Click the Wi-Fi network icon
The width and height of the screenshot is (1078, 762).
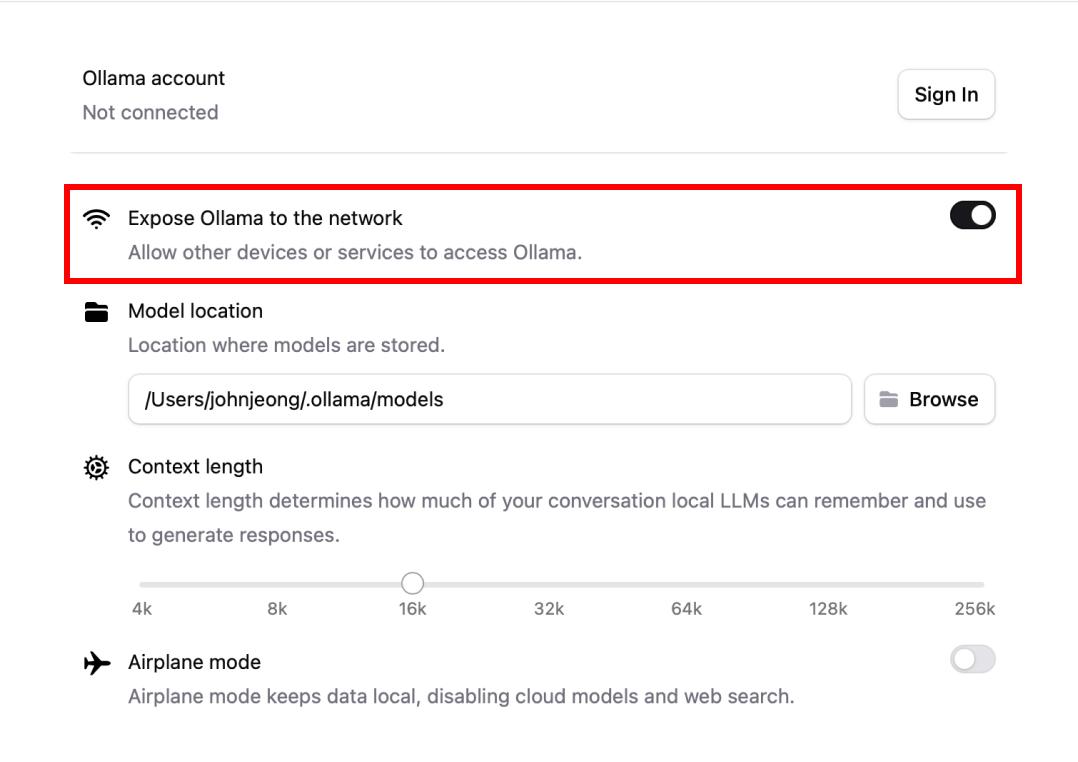[96, 218]
